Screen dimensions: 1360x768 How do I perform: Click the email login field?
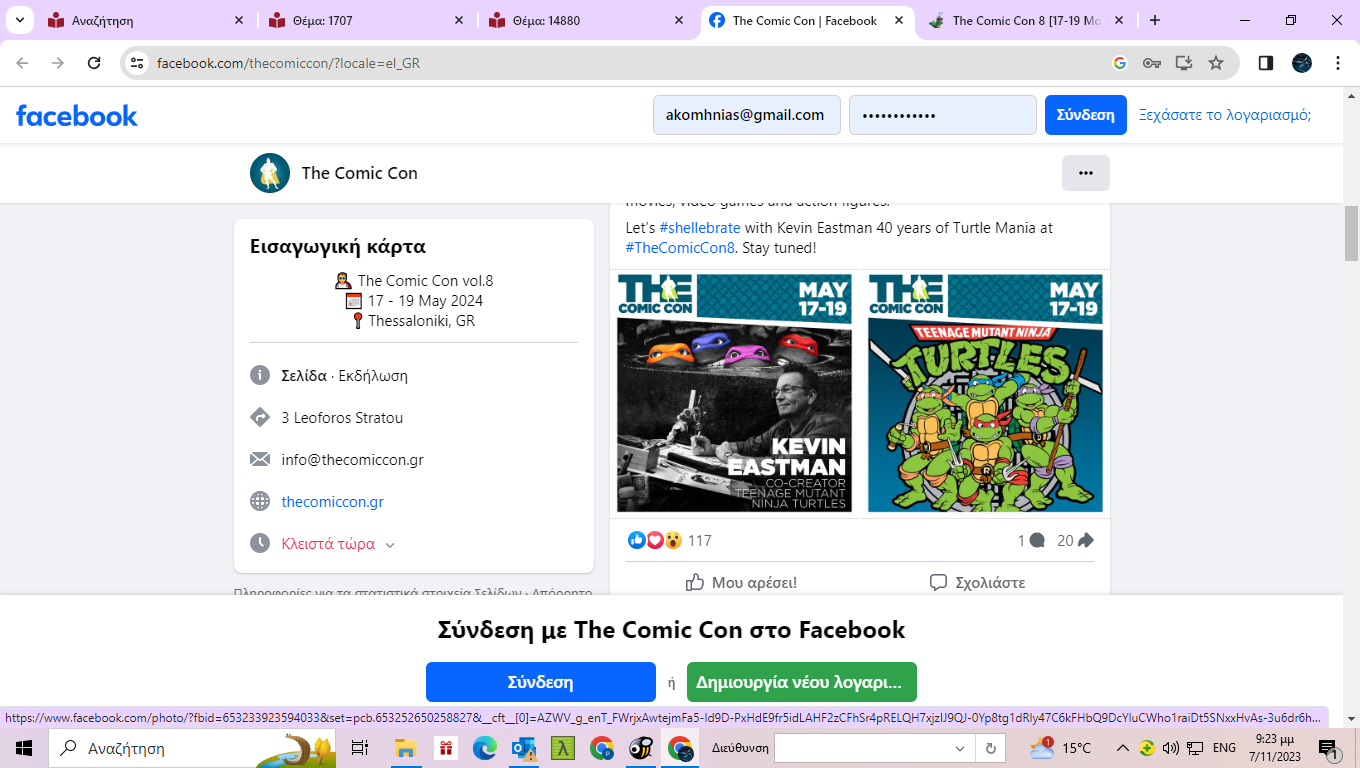click(747, 115)
